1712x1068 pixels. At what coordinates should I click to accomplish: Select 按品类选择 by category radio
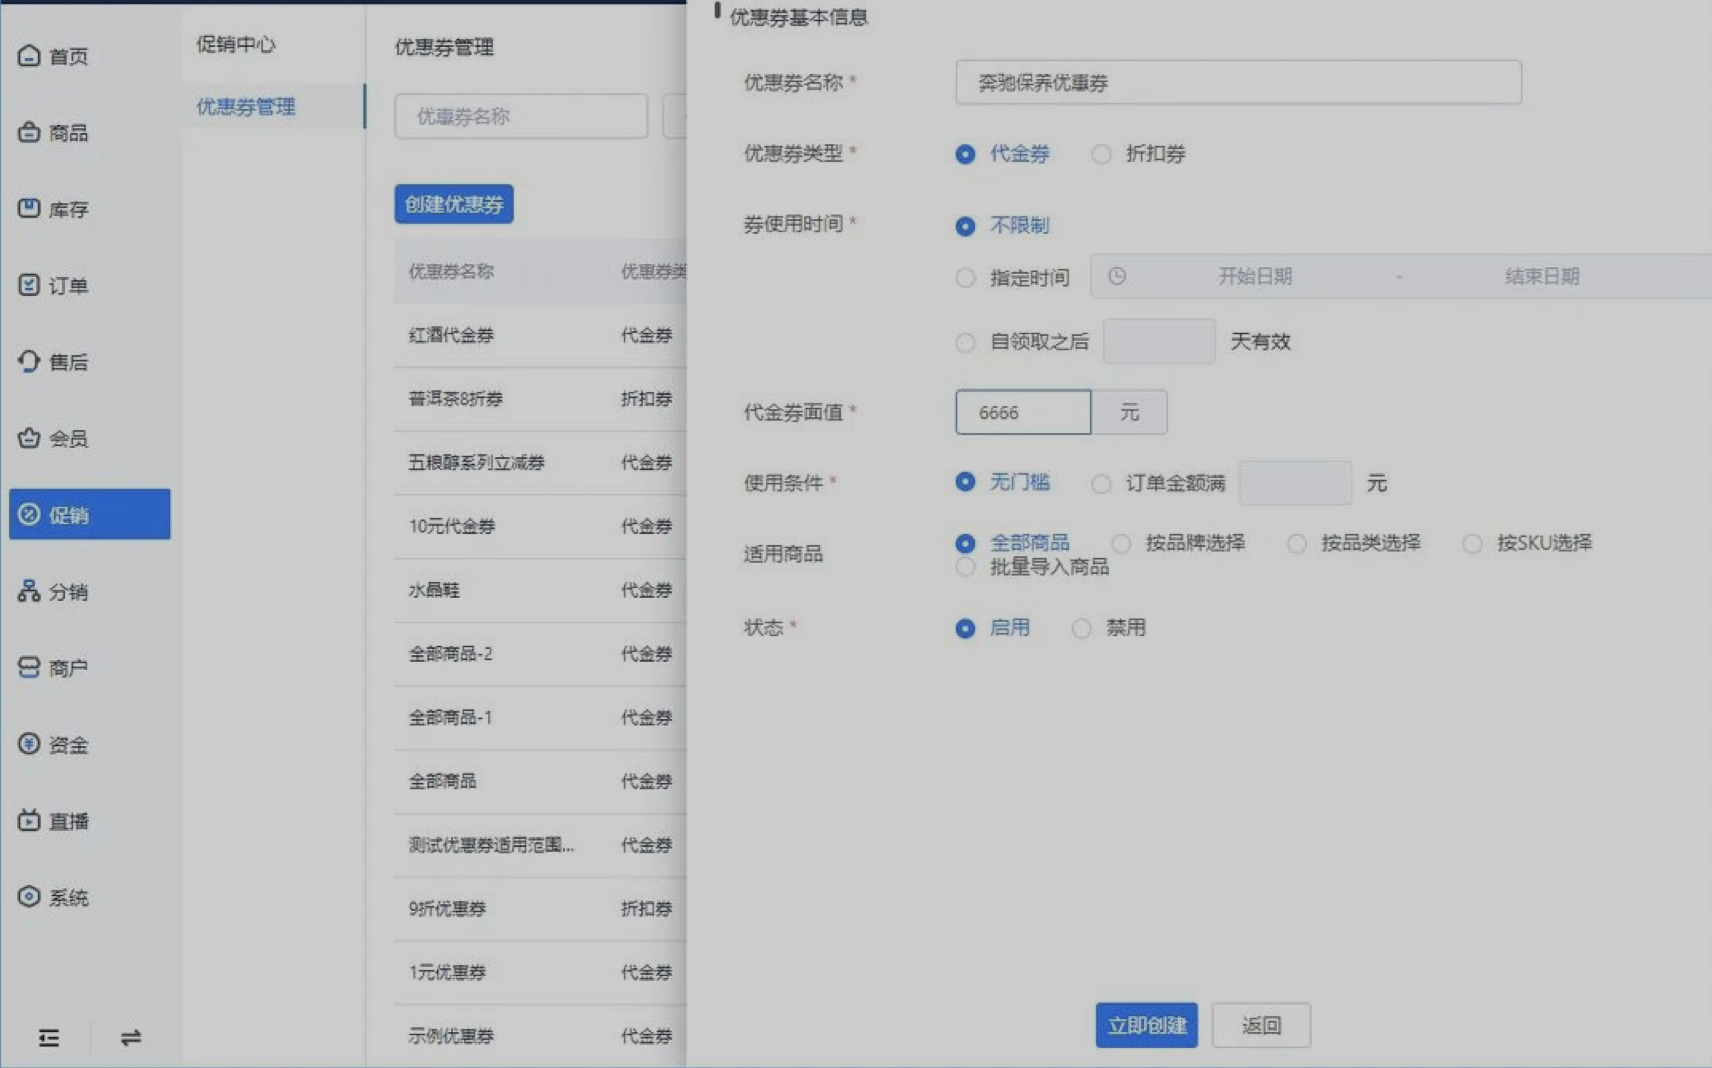click(x=1297, y=543)
